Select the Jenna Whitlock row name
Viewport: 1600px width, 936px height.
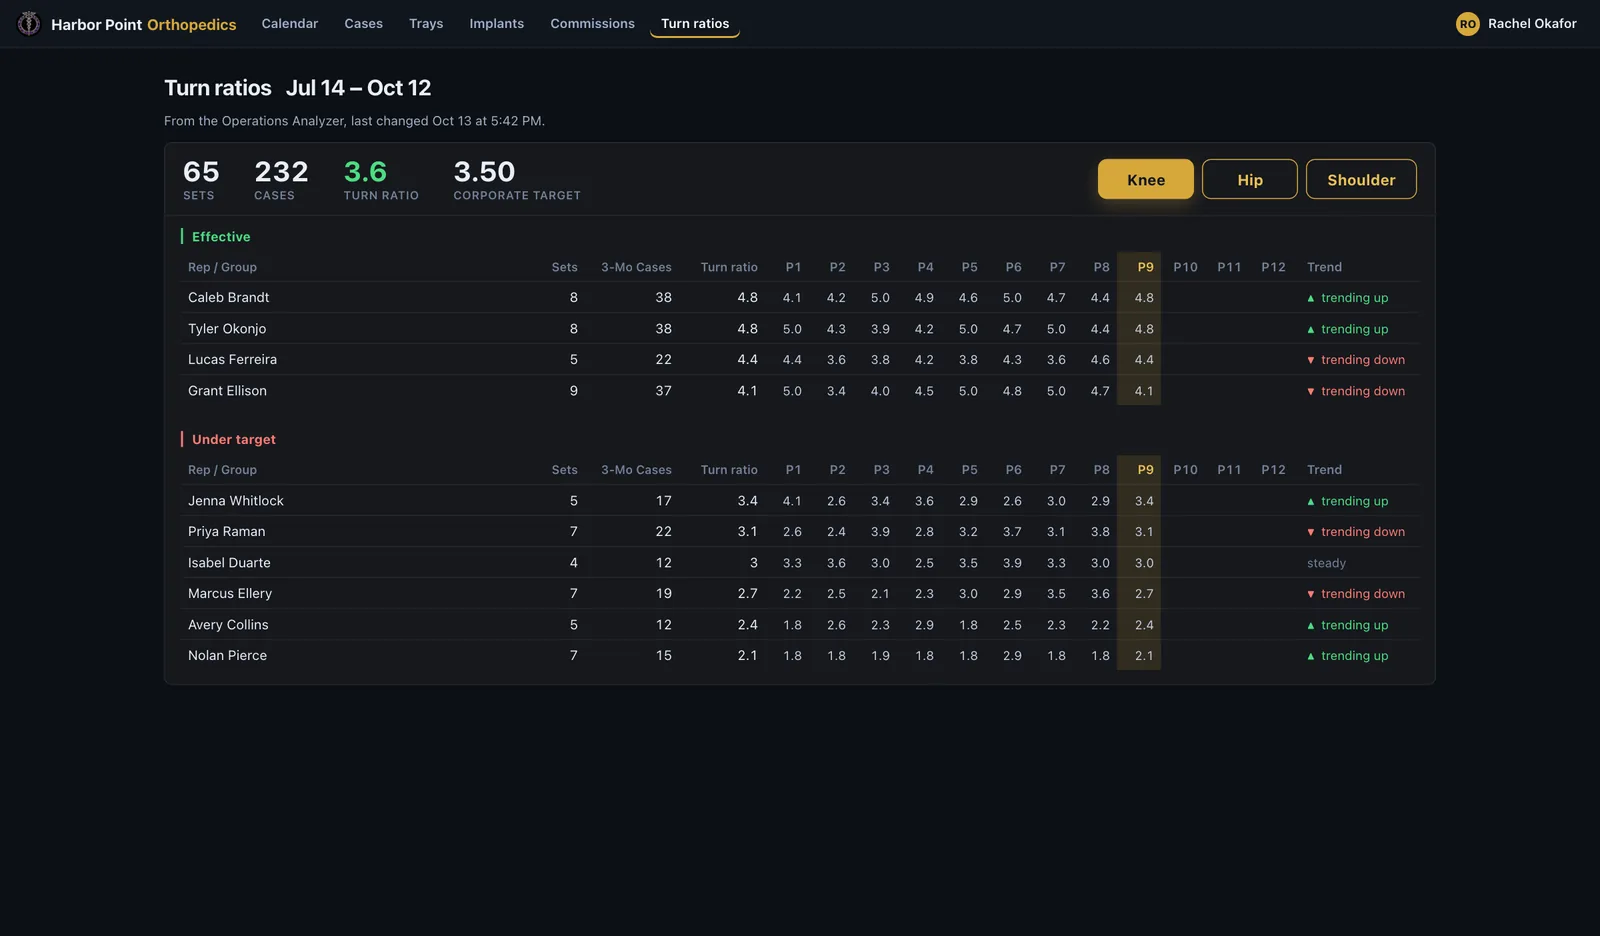(x=236, y=501)
